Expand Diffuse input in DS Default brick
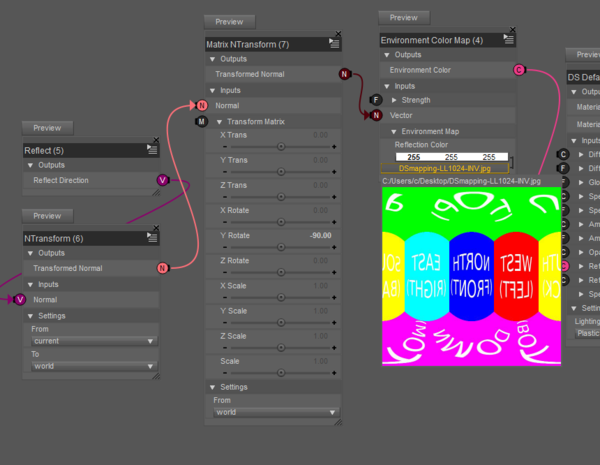This screenshot has width=600, height=465. 581,155
